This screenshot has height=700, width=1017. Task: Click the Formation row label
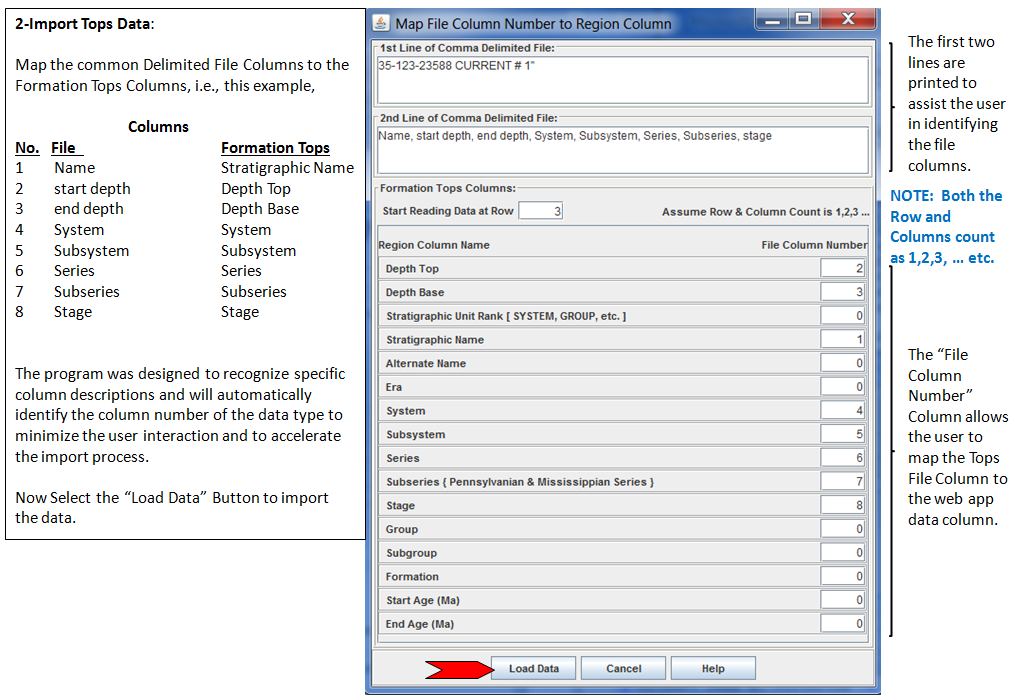(x=412, y=577)
